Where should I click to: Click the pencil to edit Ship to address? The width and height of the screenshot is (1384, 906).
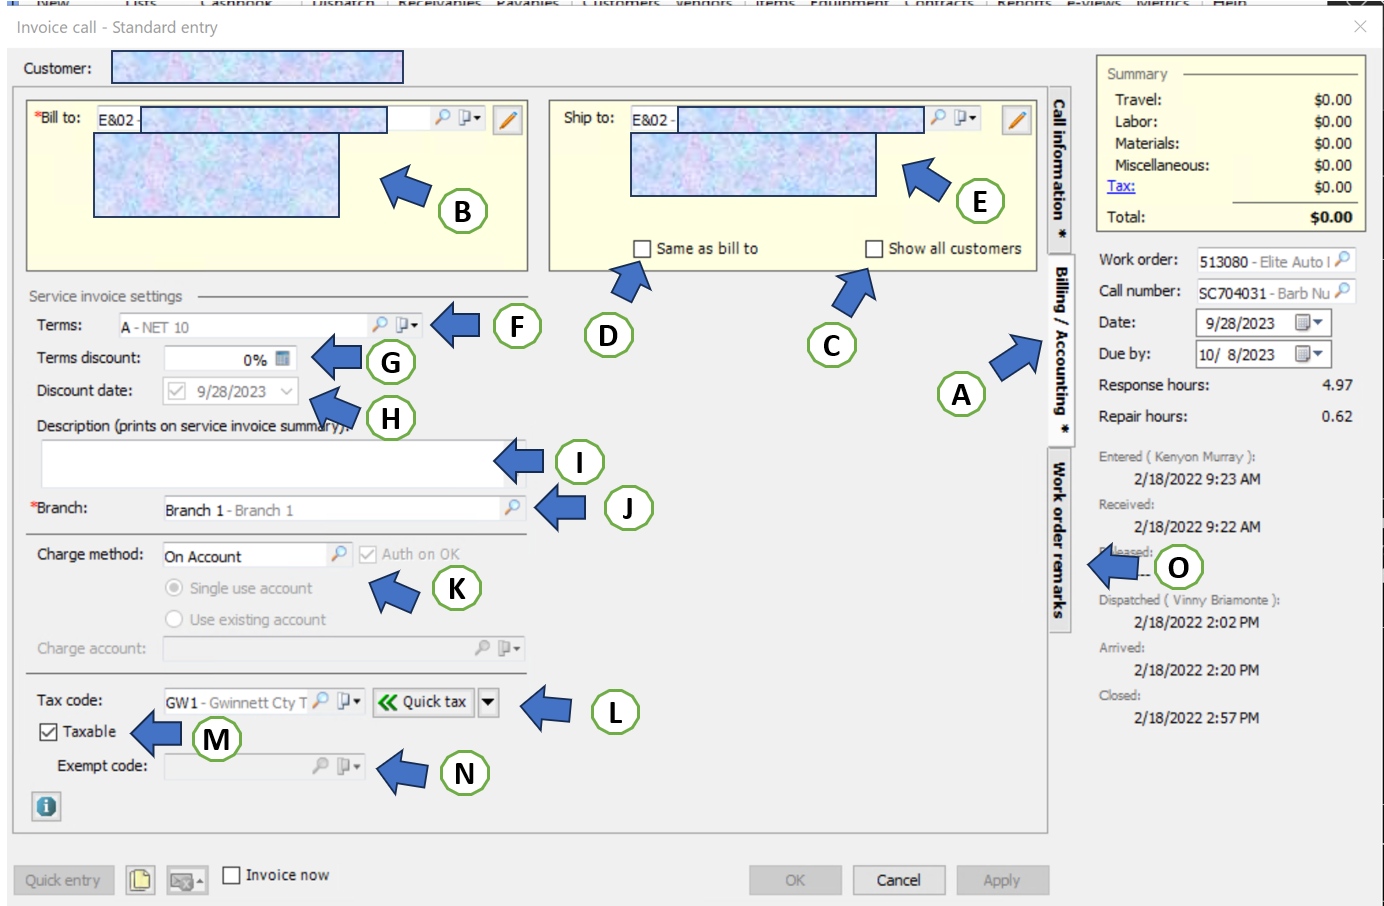[x=1016, y=120]
